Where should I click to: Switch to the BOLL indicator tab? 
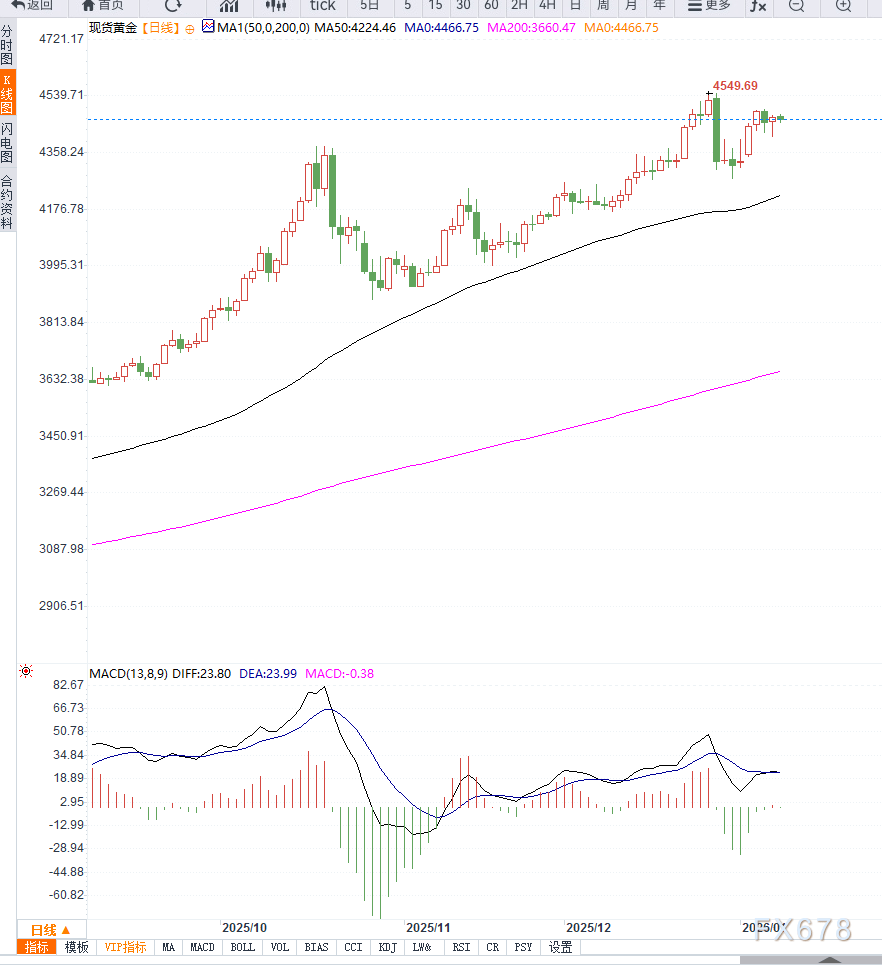(x=242, y=947)
